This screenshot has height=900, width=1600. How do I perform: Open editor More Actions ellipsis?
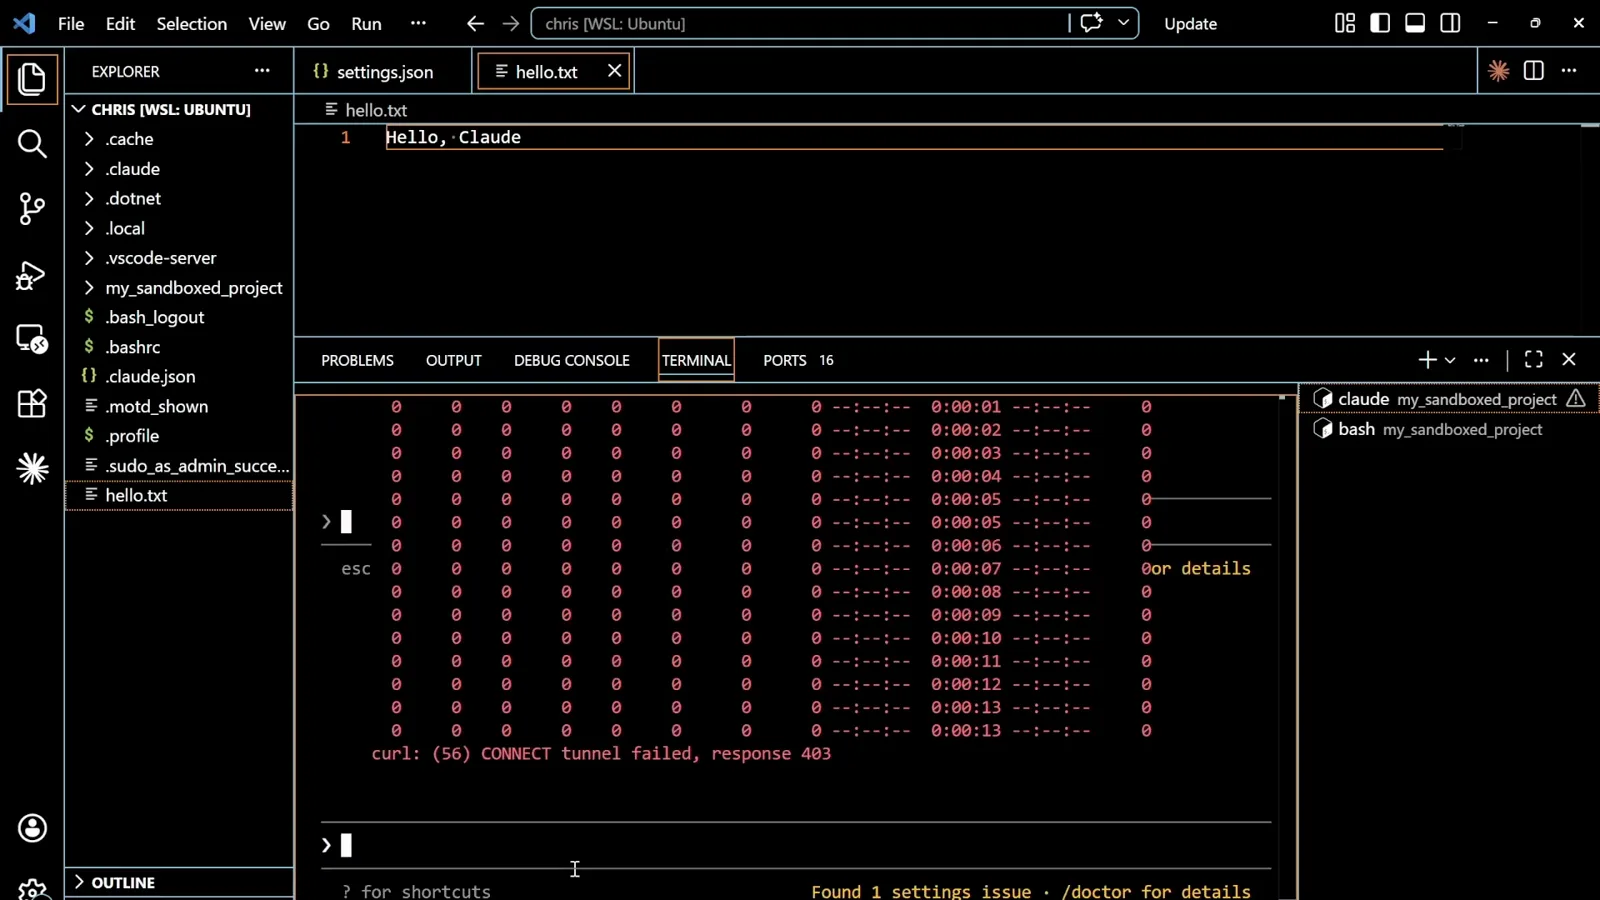coord(1569,71)
